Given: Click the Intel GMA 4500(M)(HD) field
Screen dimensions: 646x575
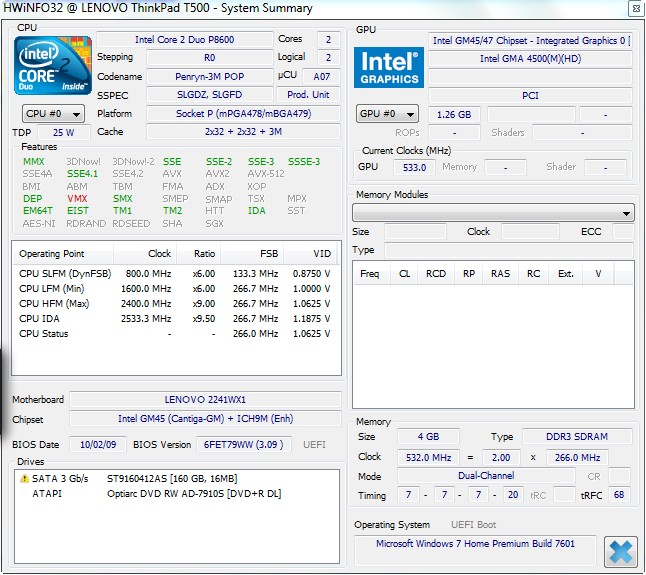Looking at the screenshot, I should pyautogui.click(x=530, y=58).
